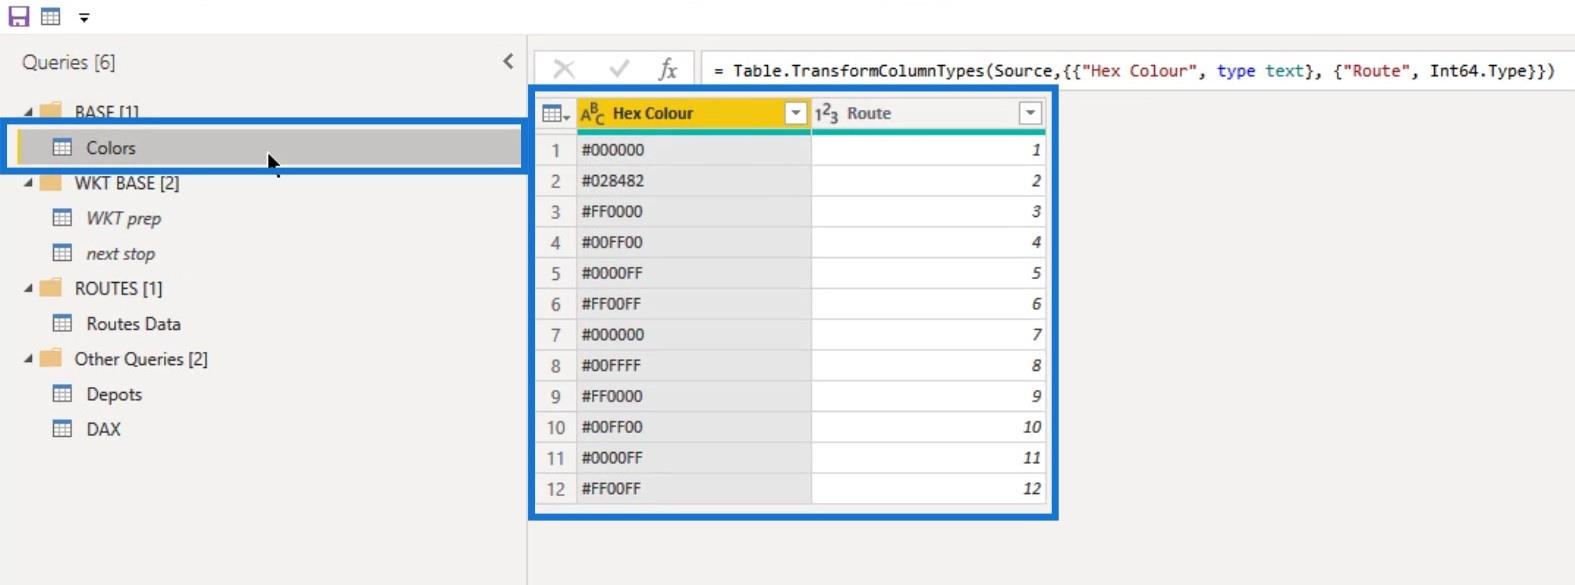Select the Colors query
This screenshot has width=1575, height=585.
tap(270, 148)
